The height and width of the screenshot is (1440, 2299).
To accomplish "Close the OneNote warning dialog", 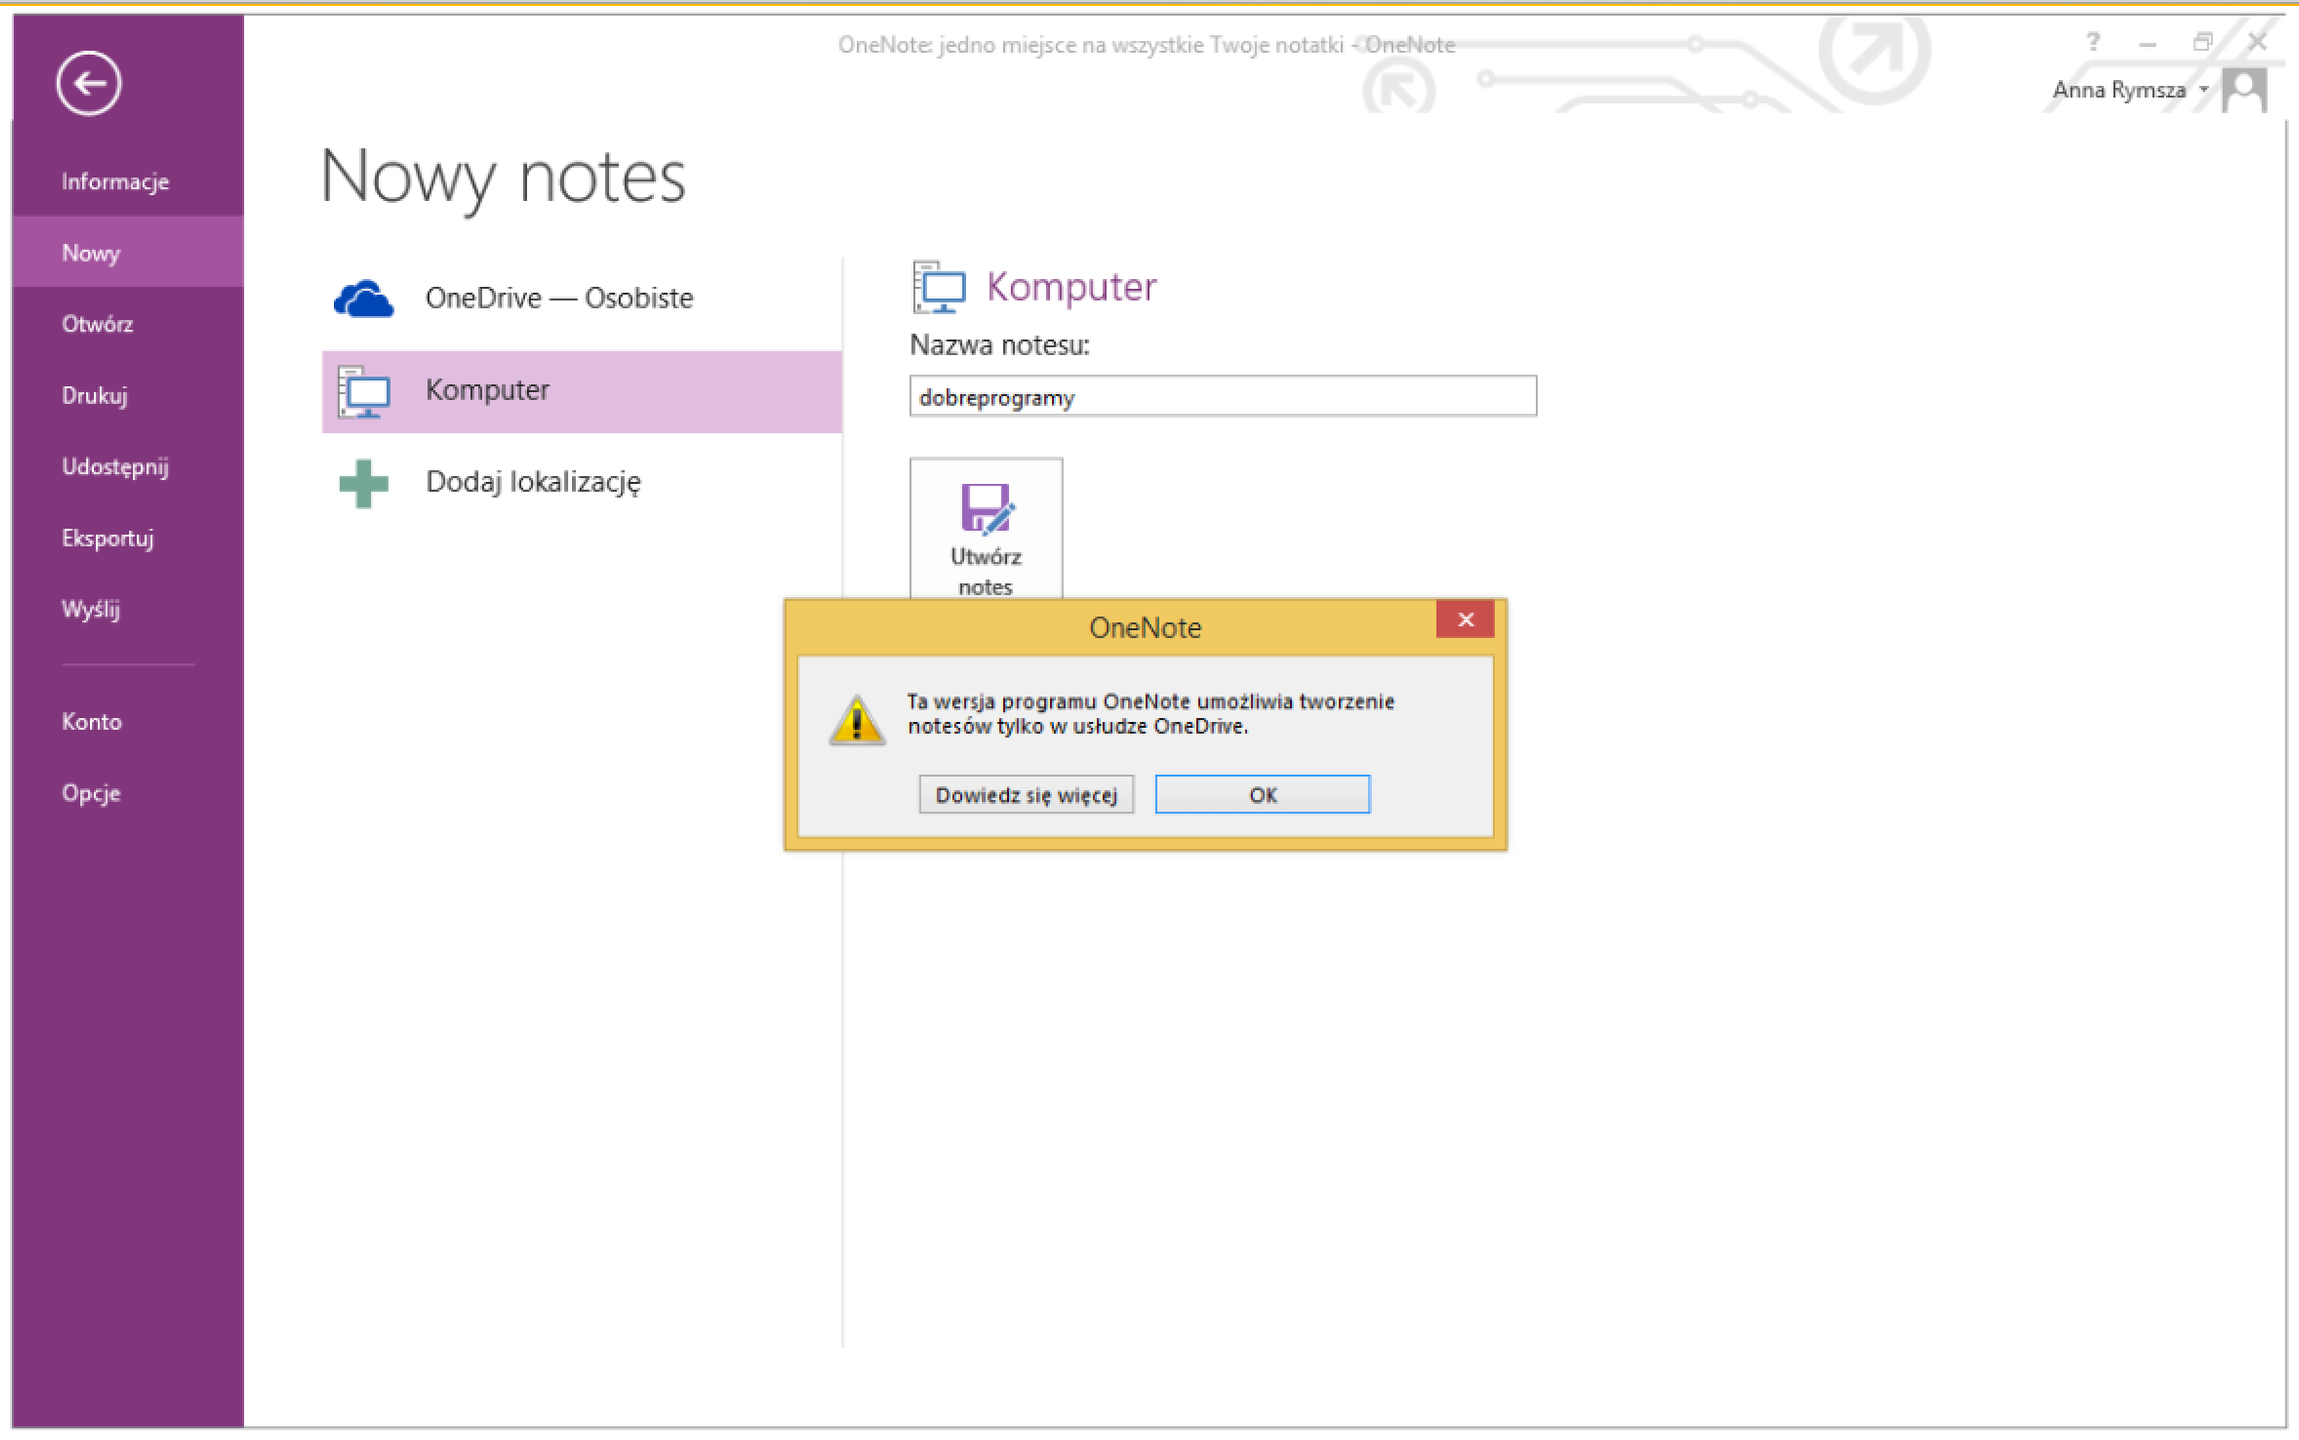I will pos(1465,620).
